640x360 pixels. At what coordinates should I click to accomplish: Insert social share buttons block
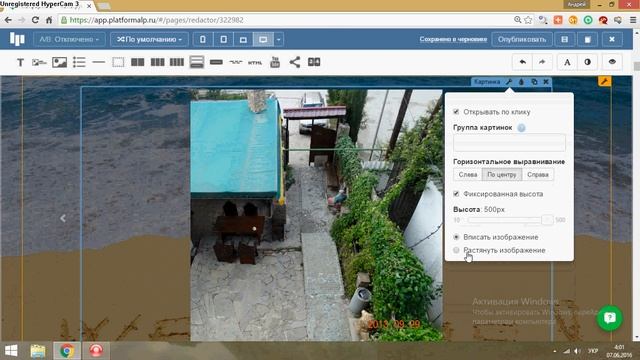295,62
